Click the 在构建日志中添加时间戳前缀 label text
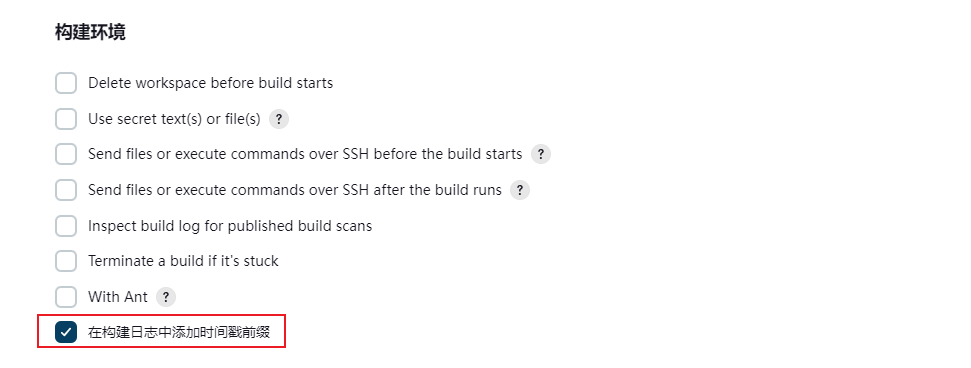 179,333
